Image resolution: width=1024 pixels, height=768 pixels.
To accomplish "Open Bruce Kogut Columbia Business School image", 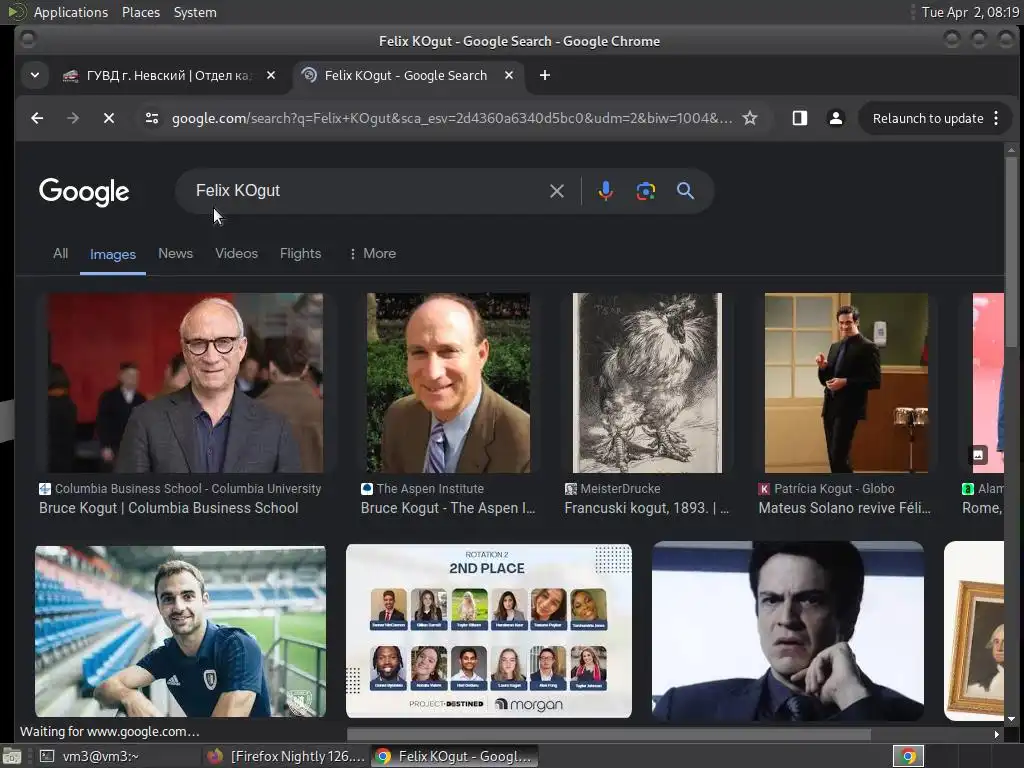I will tap(185, 383).
